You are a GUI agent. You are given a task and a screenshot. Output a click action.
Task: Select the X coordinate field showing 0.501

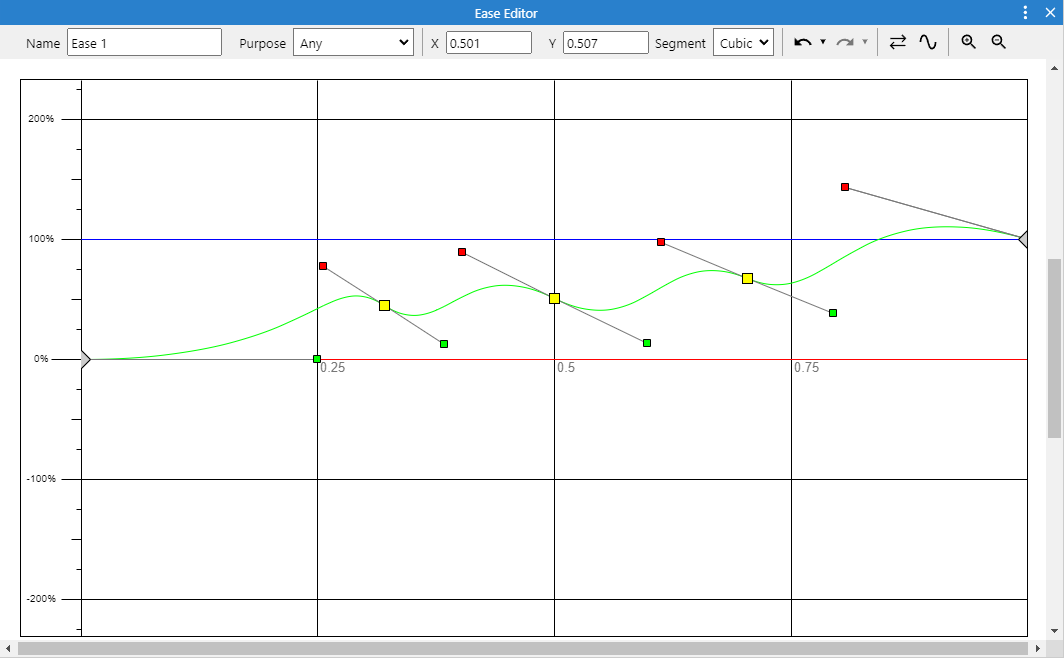click(487, 42)
